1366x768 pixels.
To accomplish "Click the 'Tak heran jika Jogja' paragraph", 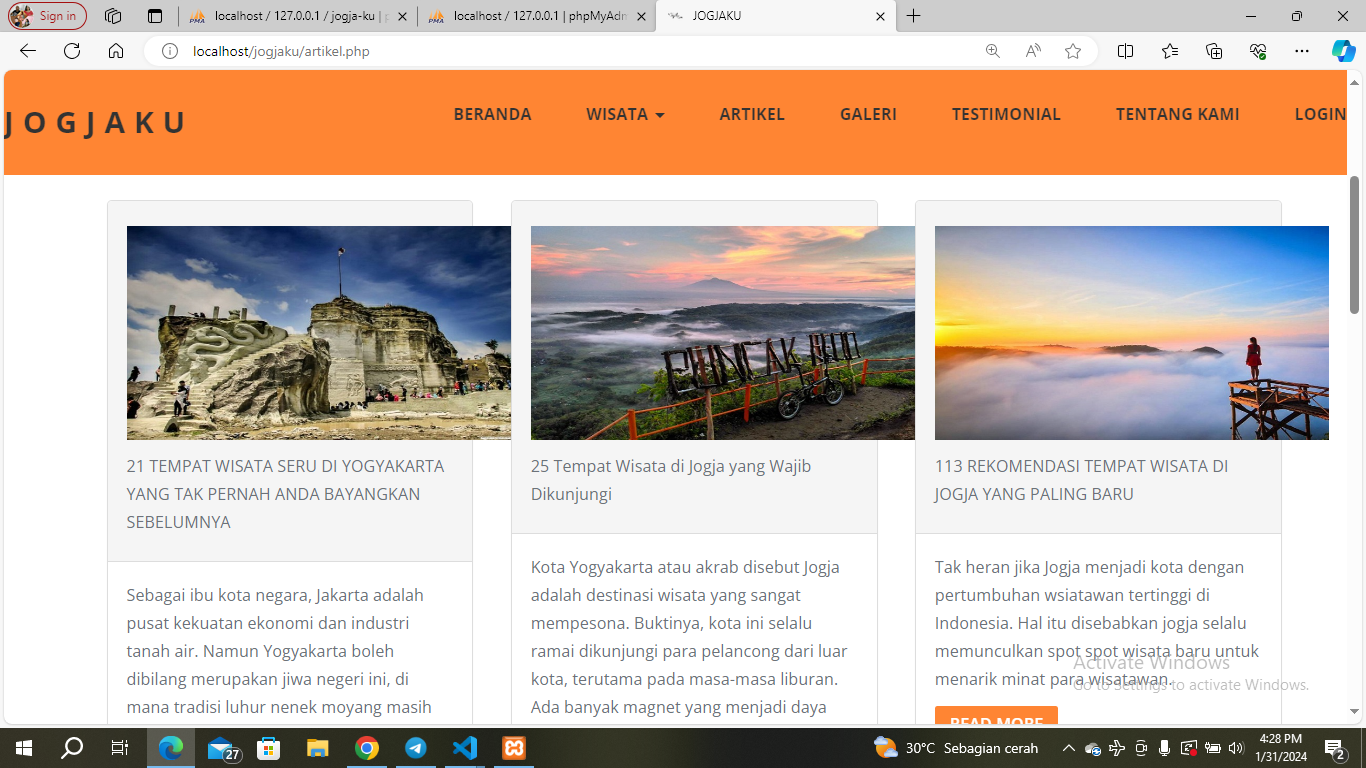I will [x=1097, y=623].
